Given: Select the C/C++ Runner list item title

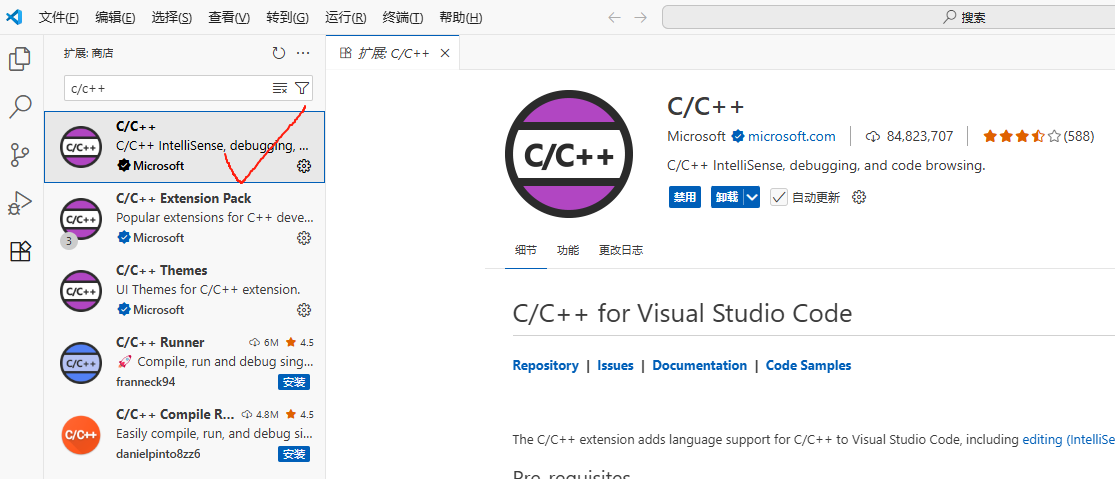Looking at the screenshot, I should coord(160,342).
